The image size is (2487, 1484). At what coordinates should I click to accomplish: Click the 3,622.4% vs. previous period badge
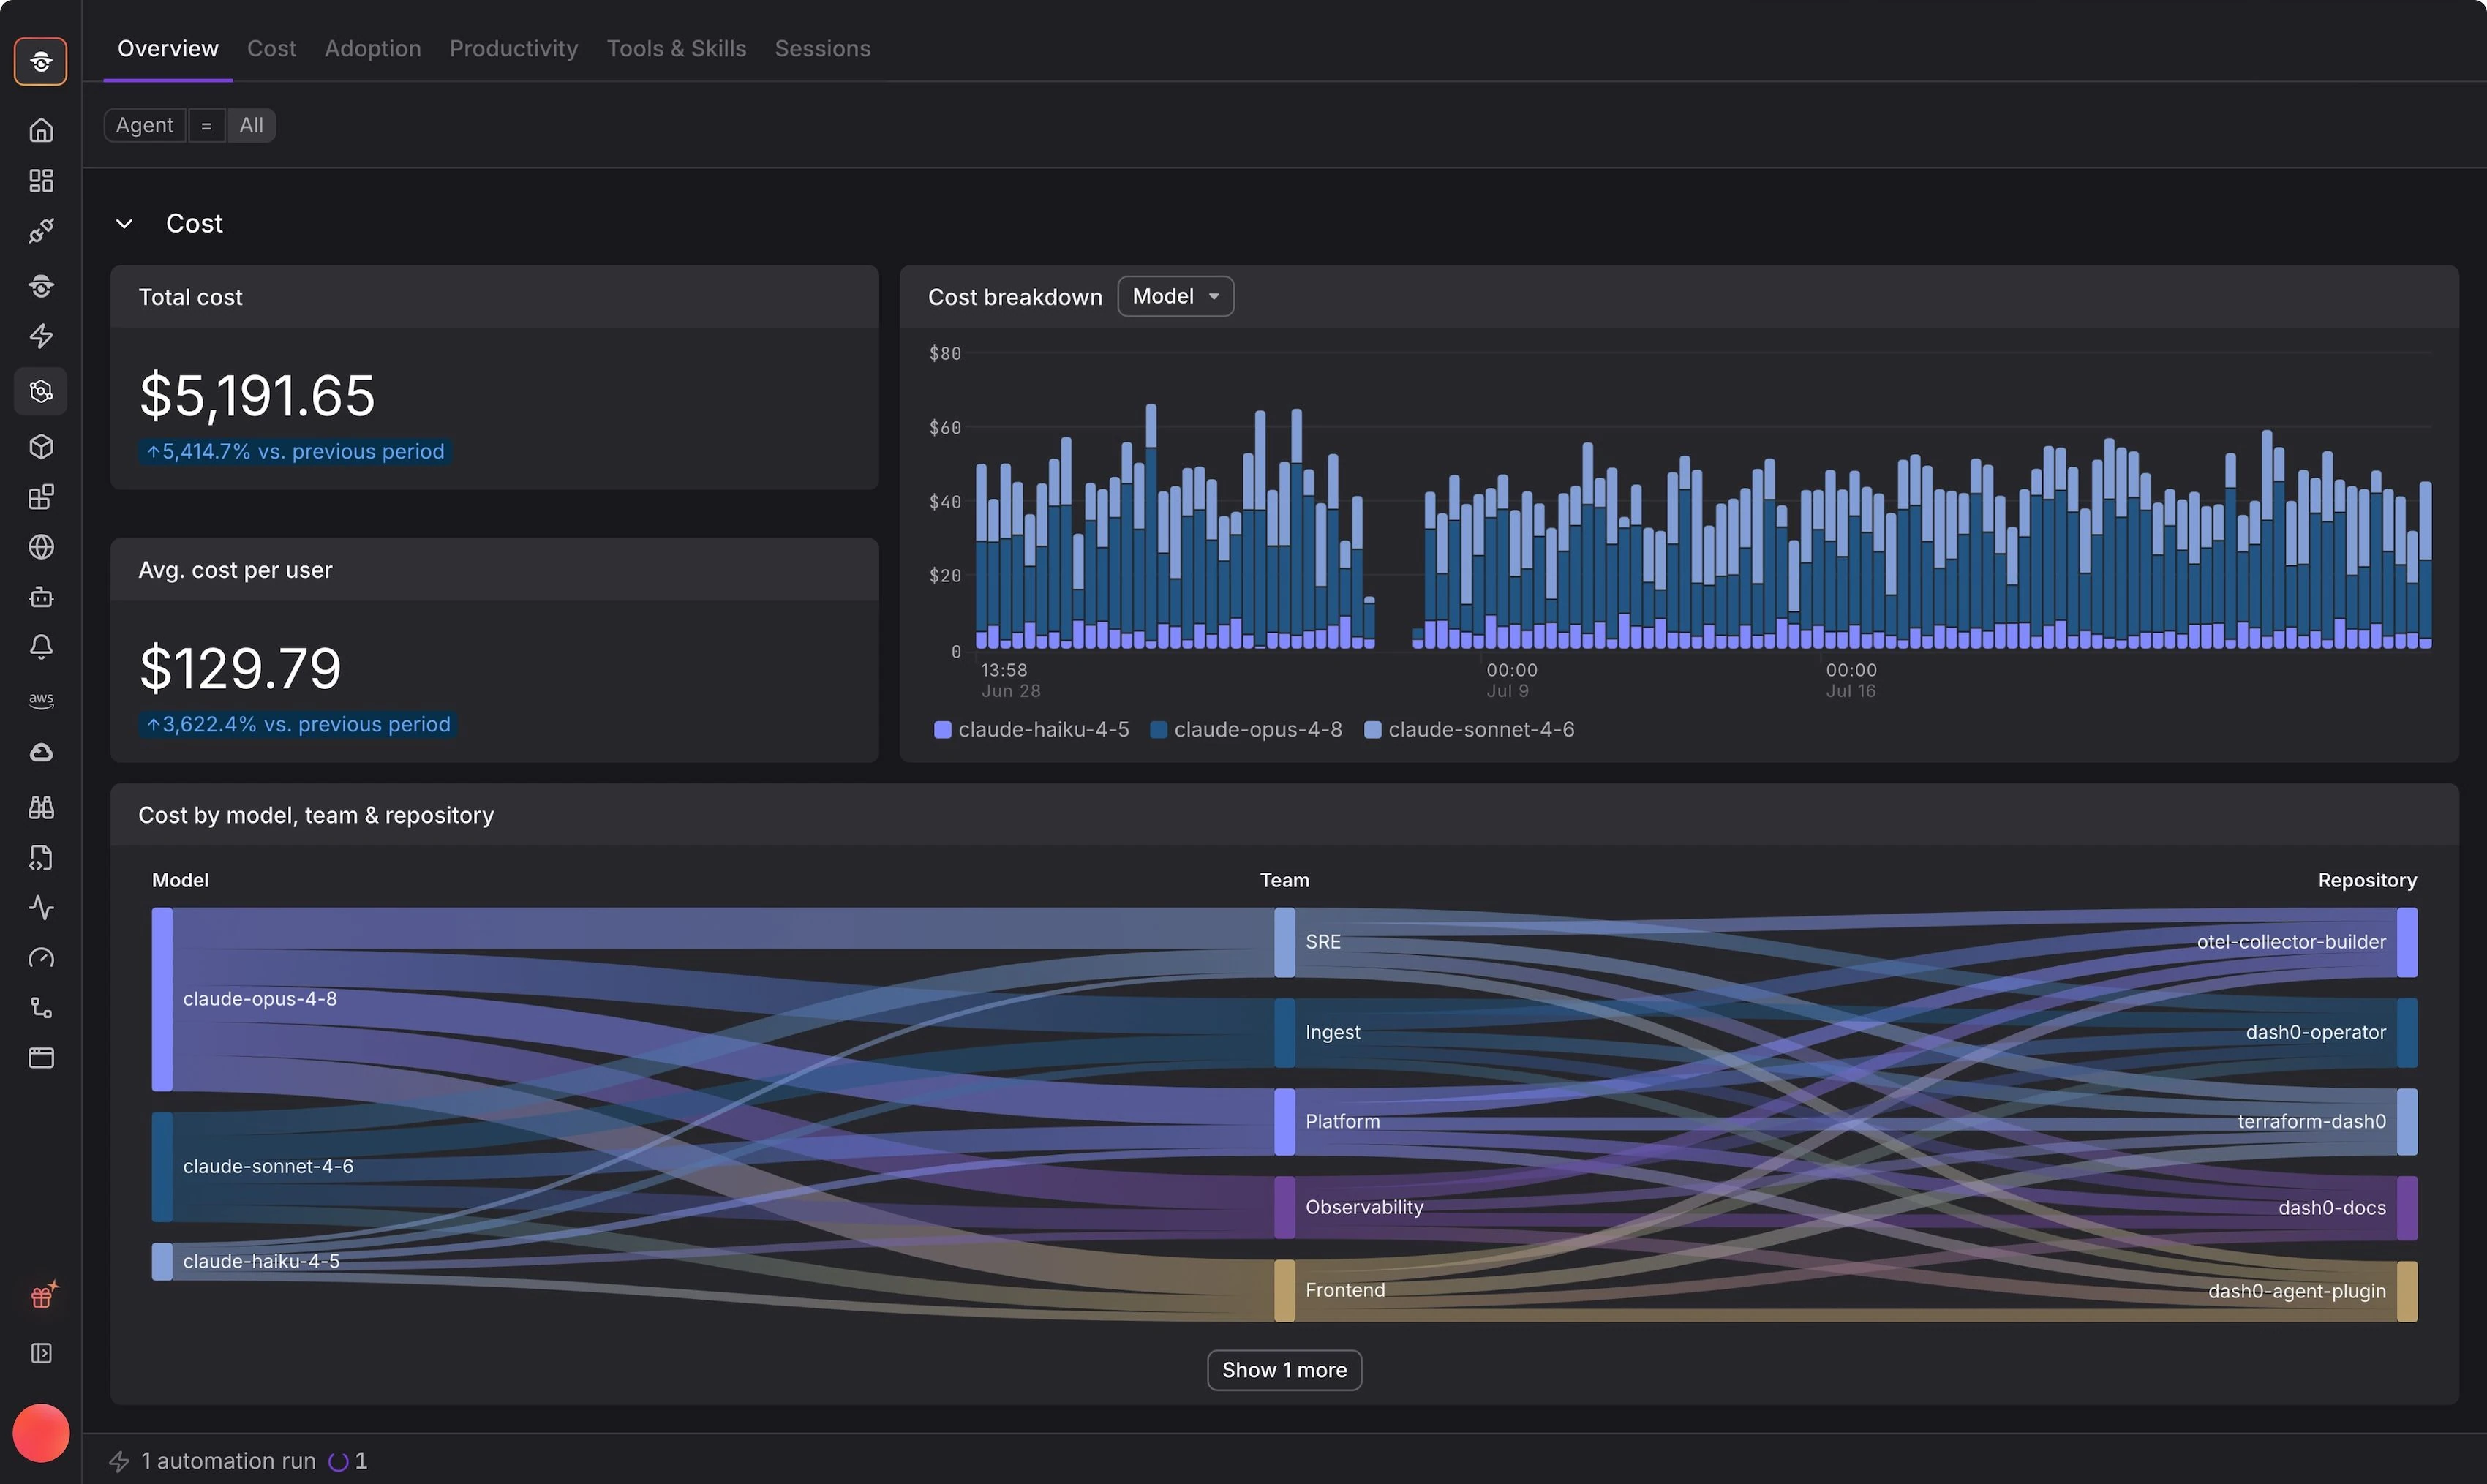point(298,724)
